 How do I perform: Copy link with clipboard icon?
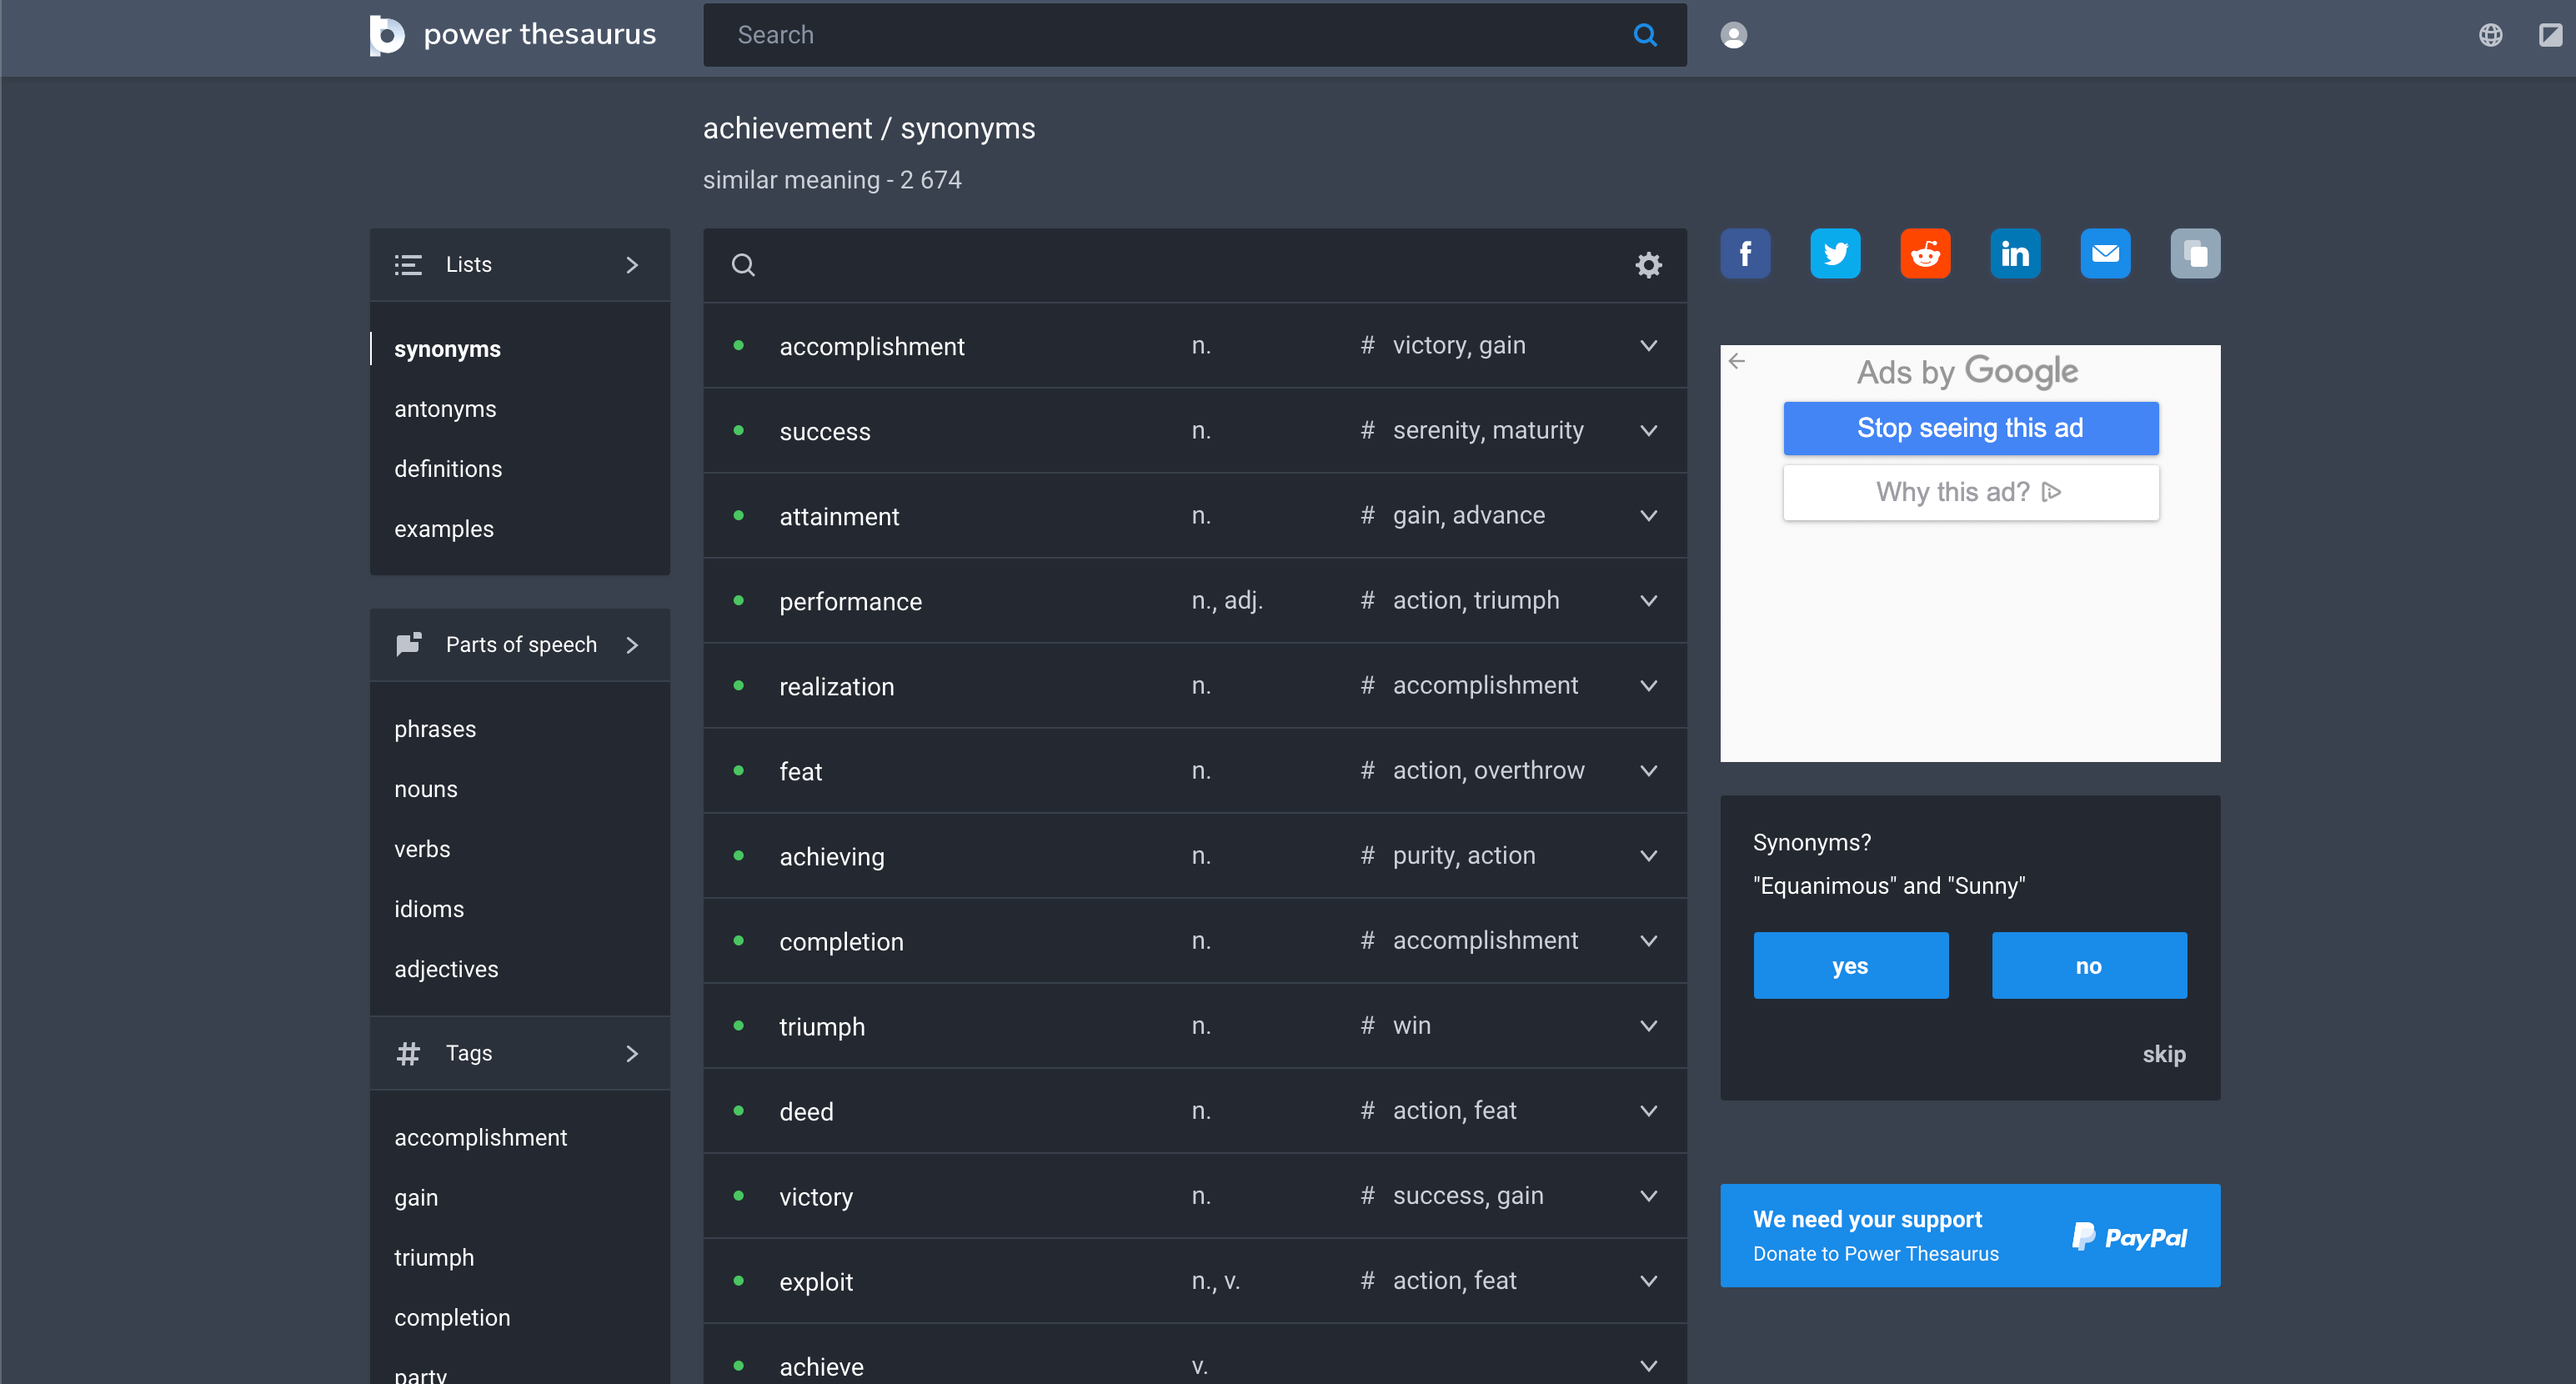2195,254
